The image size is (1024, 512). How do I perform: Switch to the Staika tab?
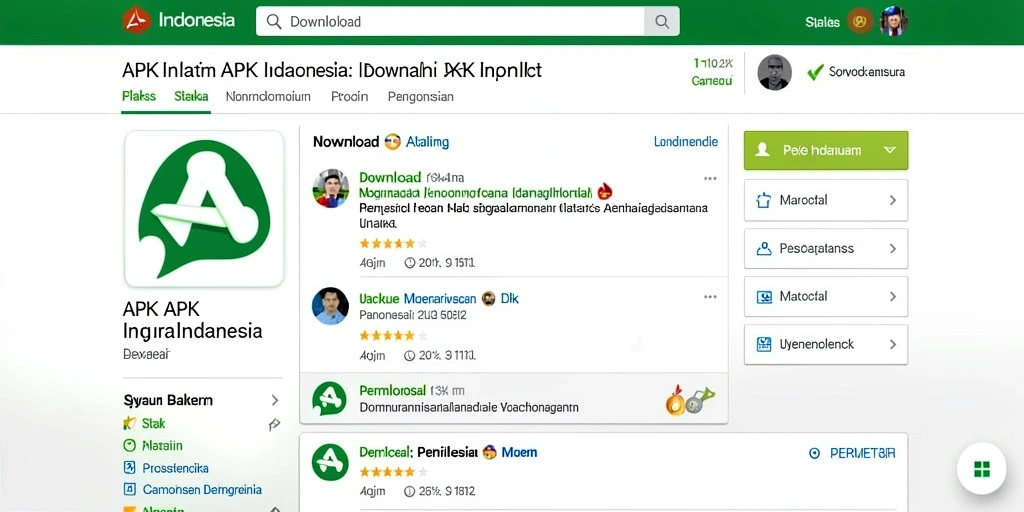coord(191,97)
